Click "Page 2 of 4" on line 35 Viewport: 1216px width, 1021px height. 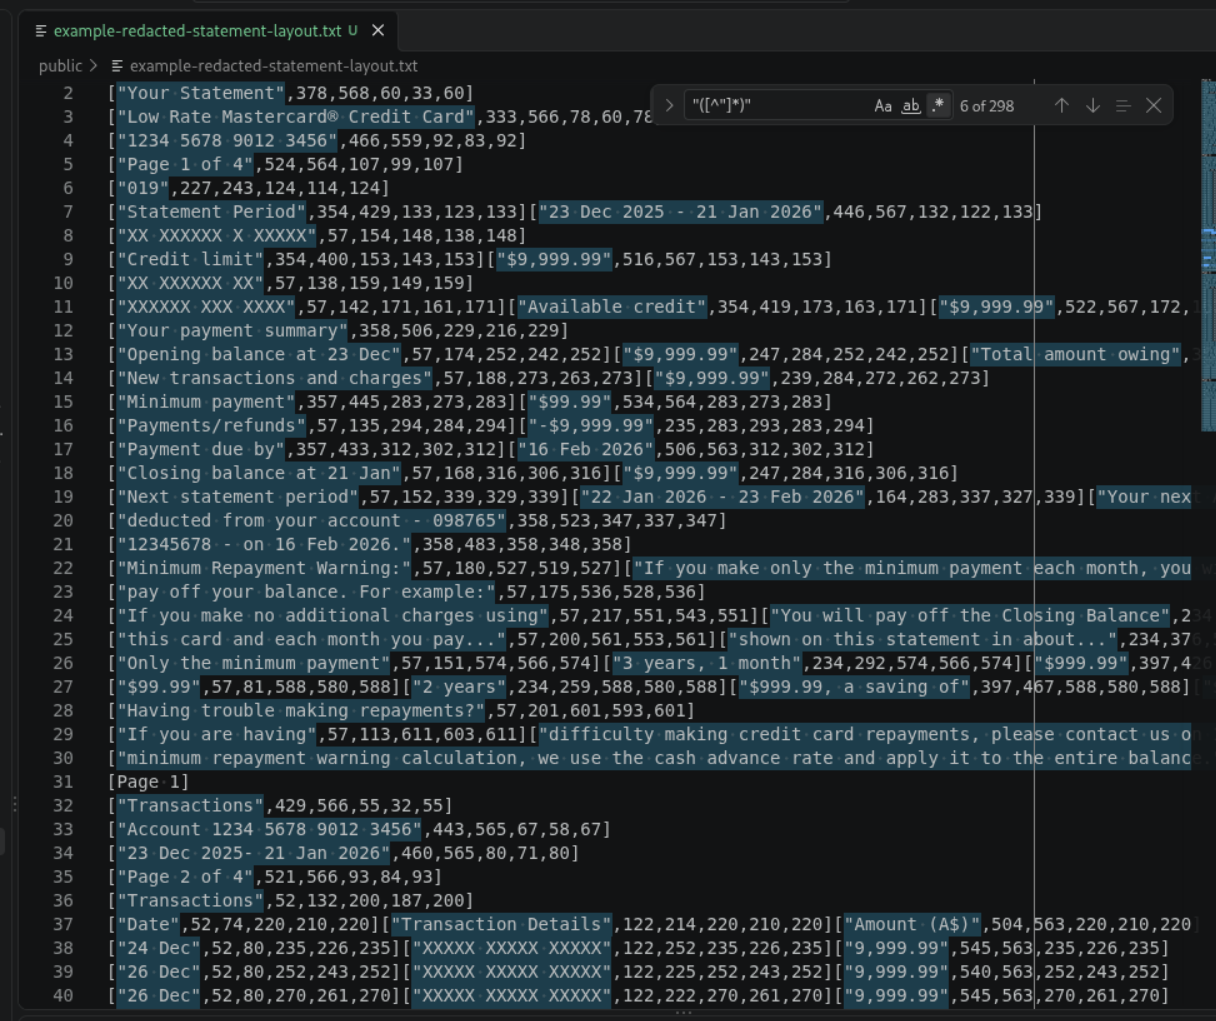186,877
